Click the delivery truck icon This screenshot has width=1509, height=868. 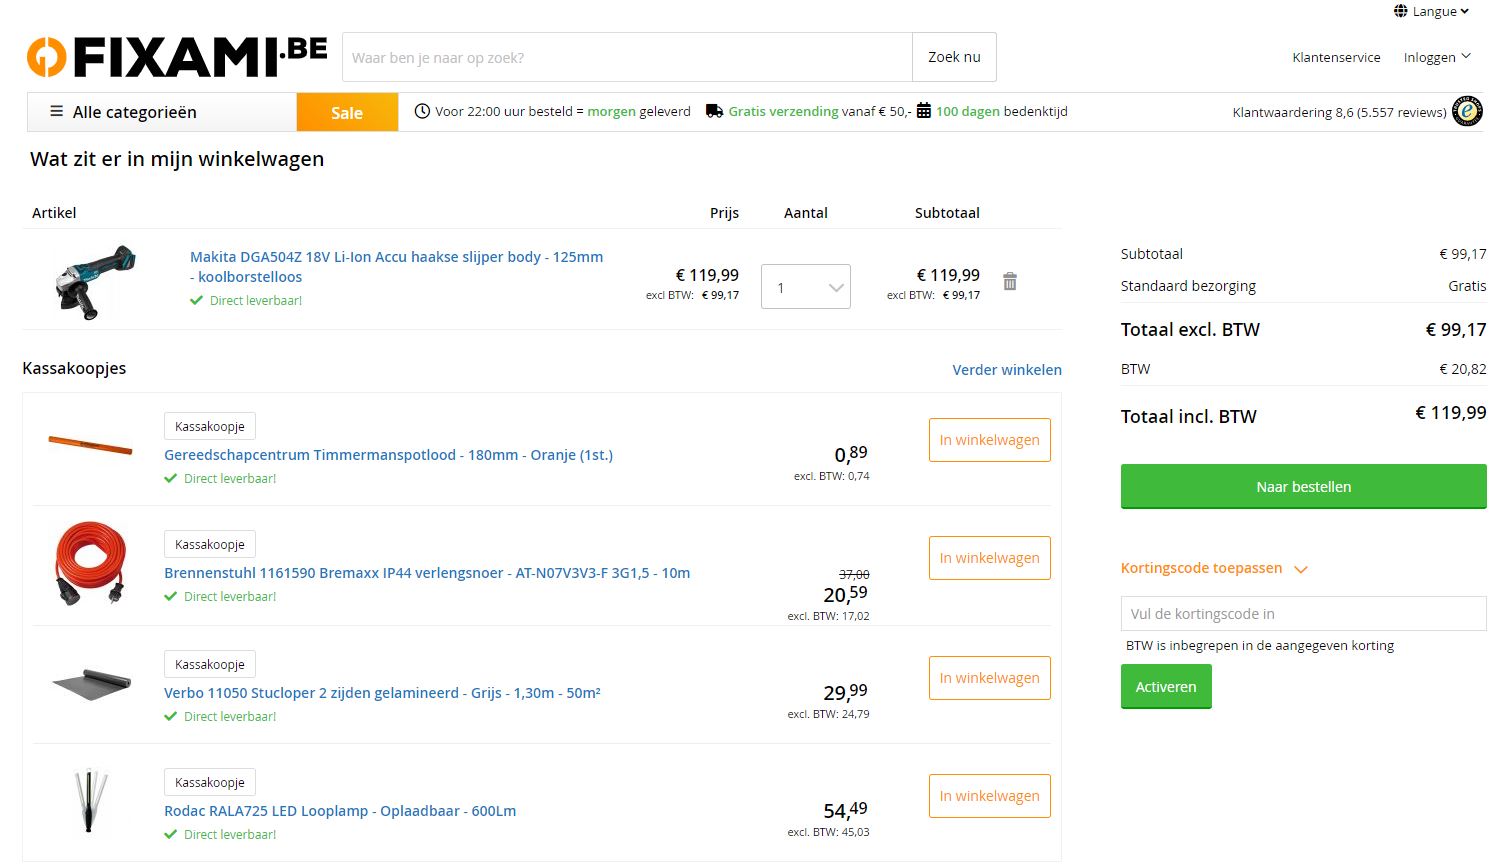(714, 111)
